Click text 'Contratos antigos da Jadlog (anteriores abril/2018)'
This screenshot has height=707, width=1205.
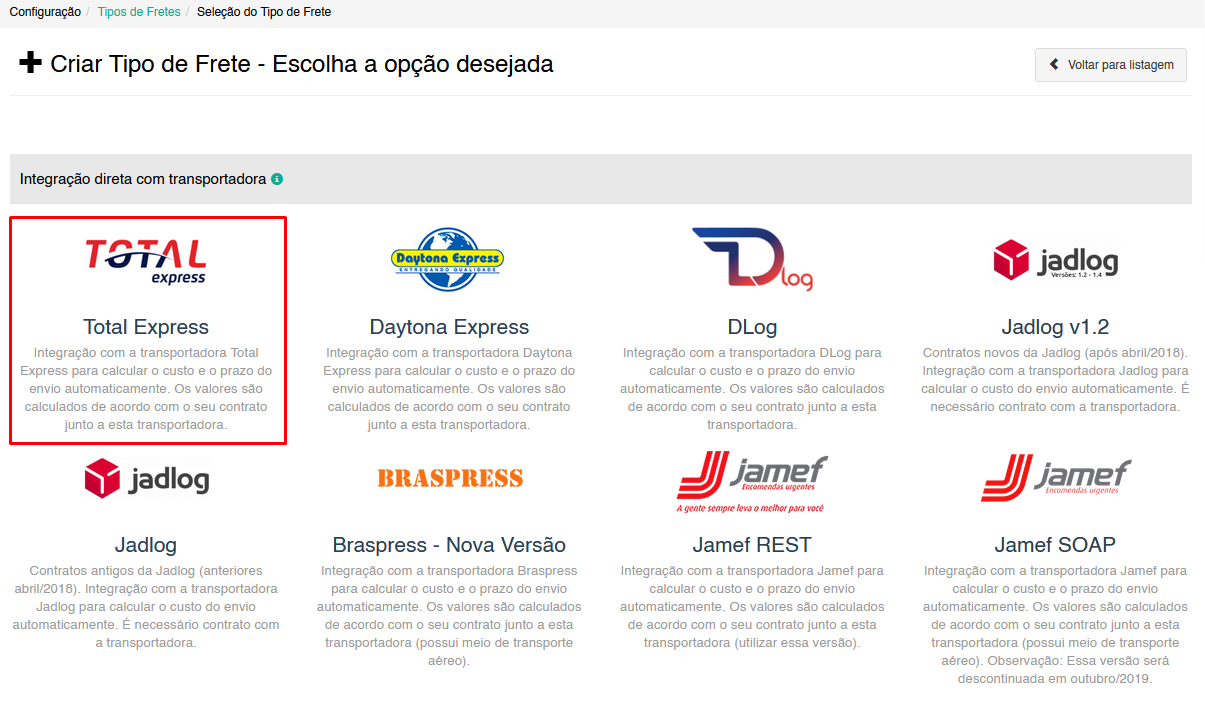146,580
